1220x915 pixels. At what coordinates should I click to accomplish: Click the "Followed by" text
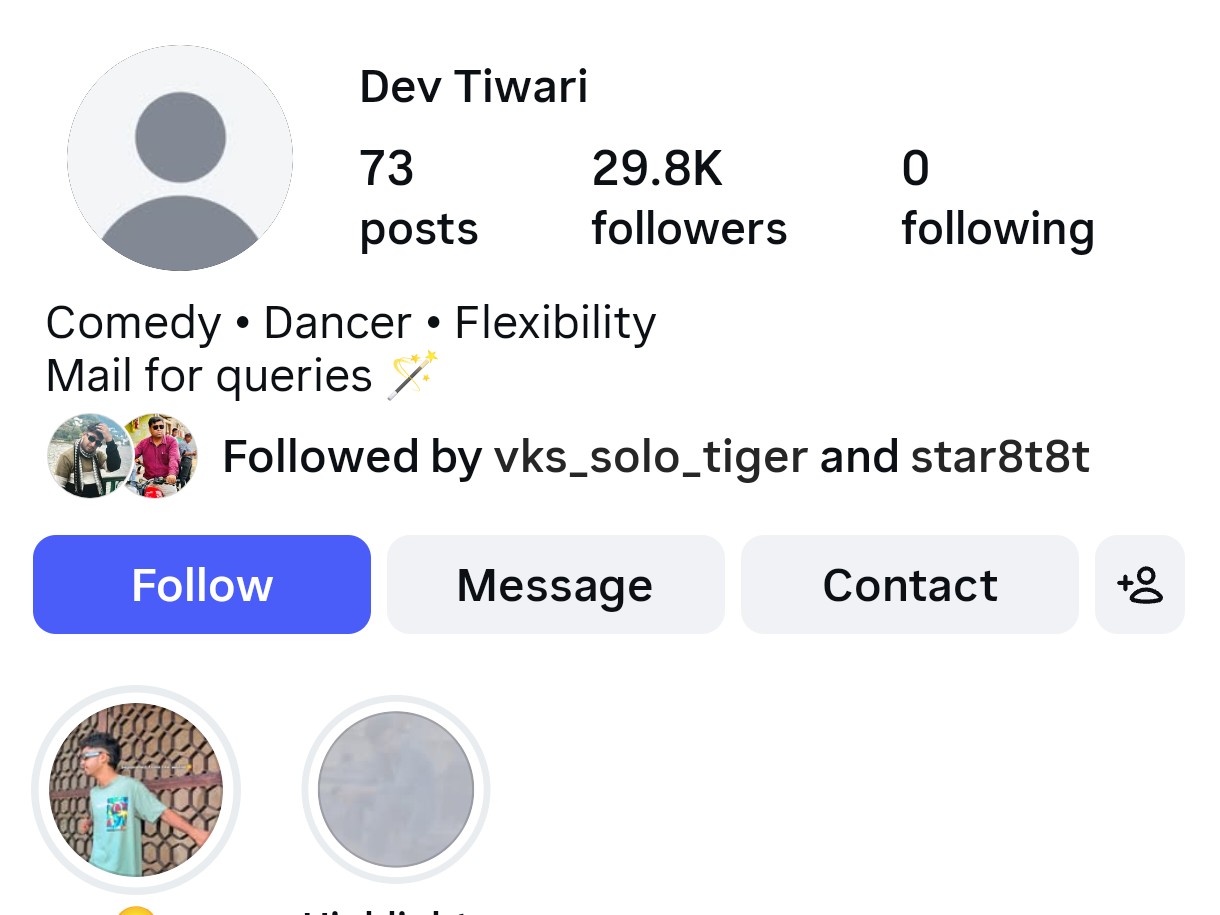pos(352,457)
